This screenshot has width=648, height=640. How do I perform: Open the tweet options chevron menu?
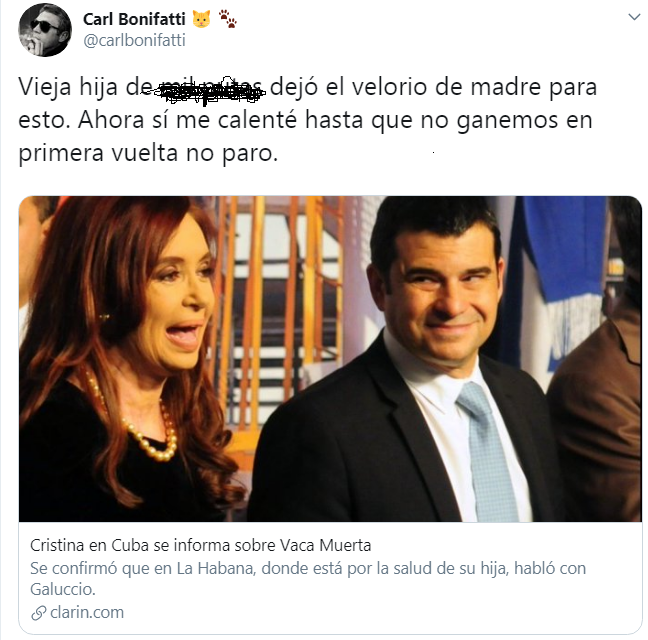click(x=634, y=17)
